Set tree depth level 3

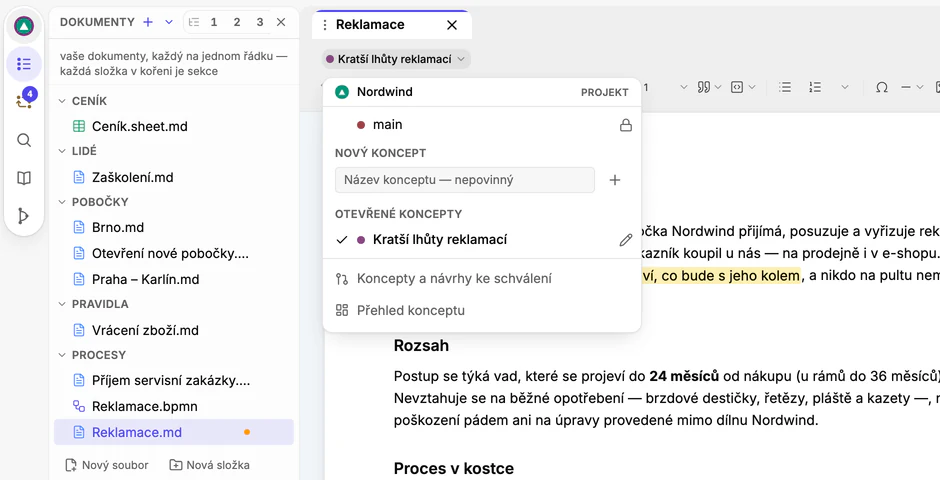point(260,22)
